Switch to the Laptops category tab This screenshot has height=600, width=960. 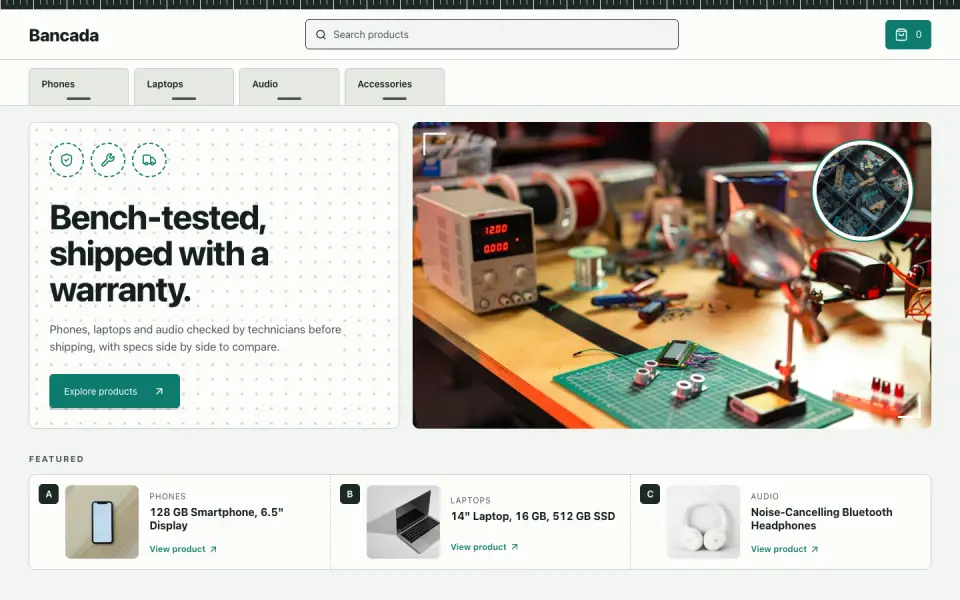tap(184, 86)
